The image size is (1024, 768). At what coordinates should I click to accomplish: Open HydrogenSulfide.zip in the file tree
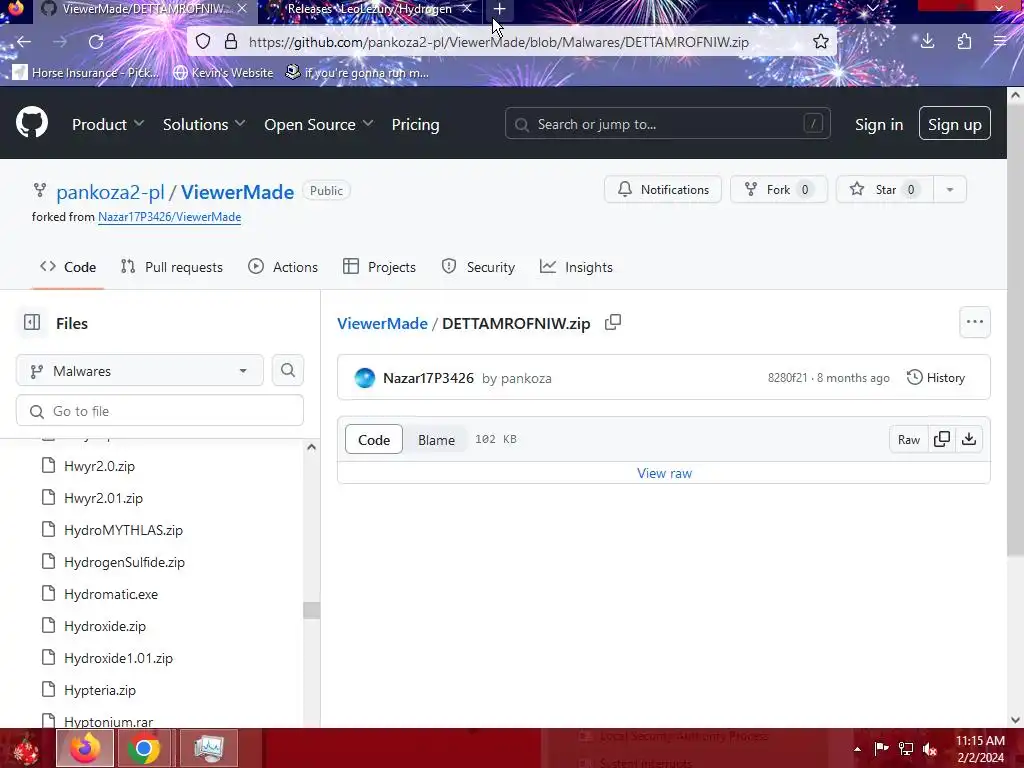[124, 562]
